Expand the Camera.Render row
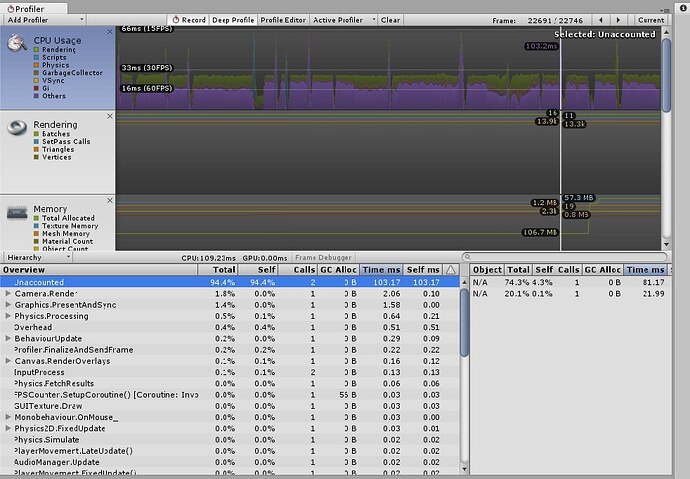The image size is (690, 479). (x=8, y=293)
